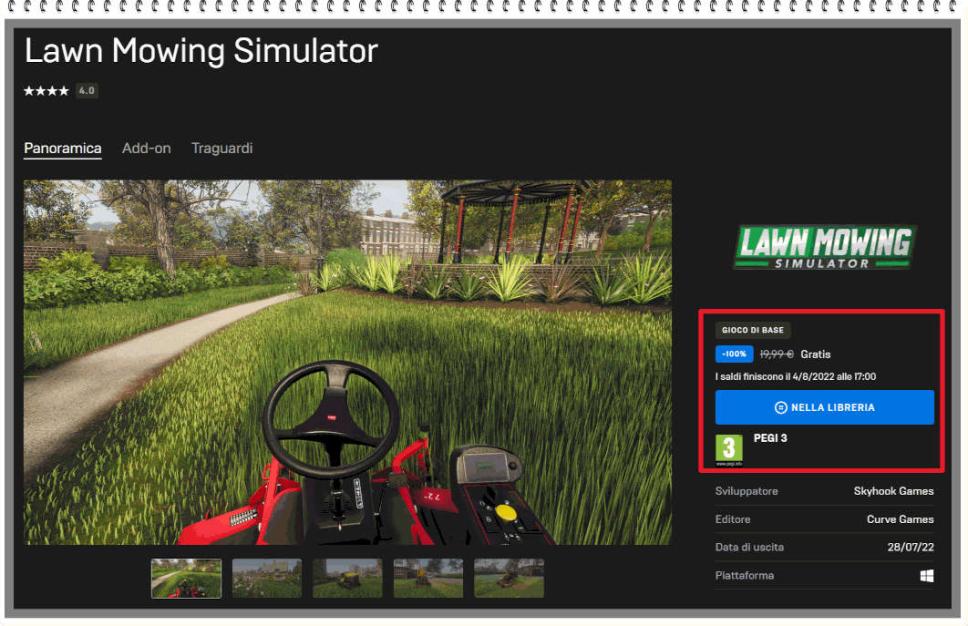Open the Skyhook Games developer link
This screenshot has height=626, width=968.
tap(896, 491)
